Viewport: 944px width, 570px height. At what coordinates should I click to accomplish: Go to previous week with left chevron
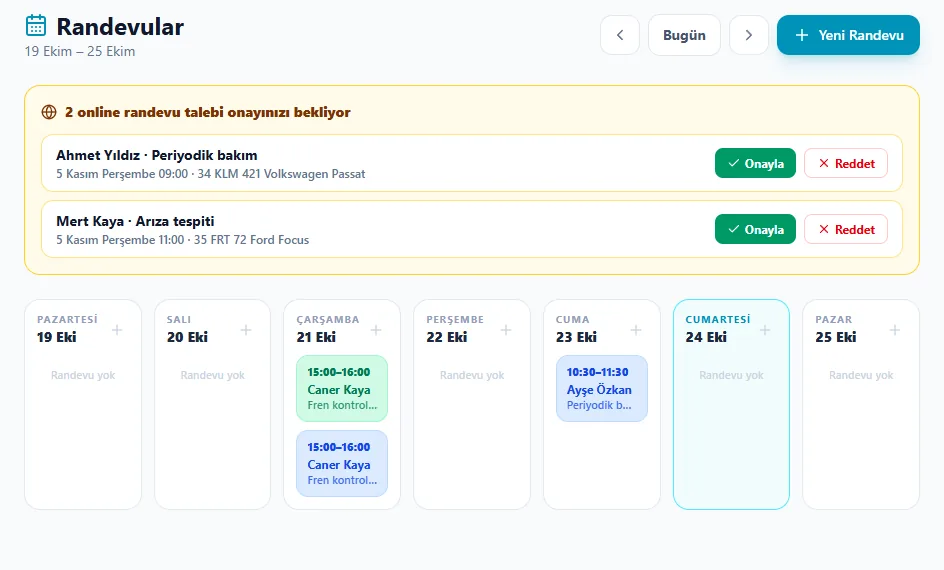point(620,35)
